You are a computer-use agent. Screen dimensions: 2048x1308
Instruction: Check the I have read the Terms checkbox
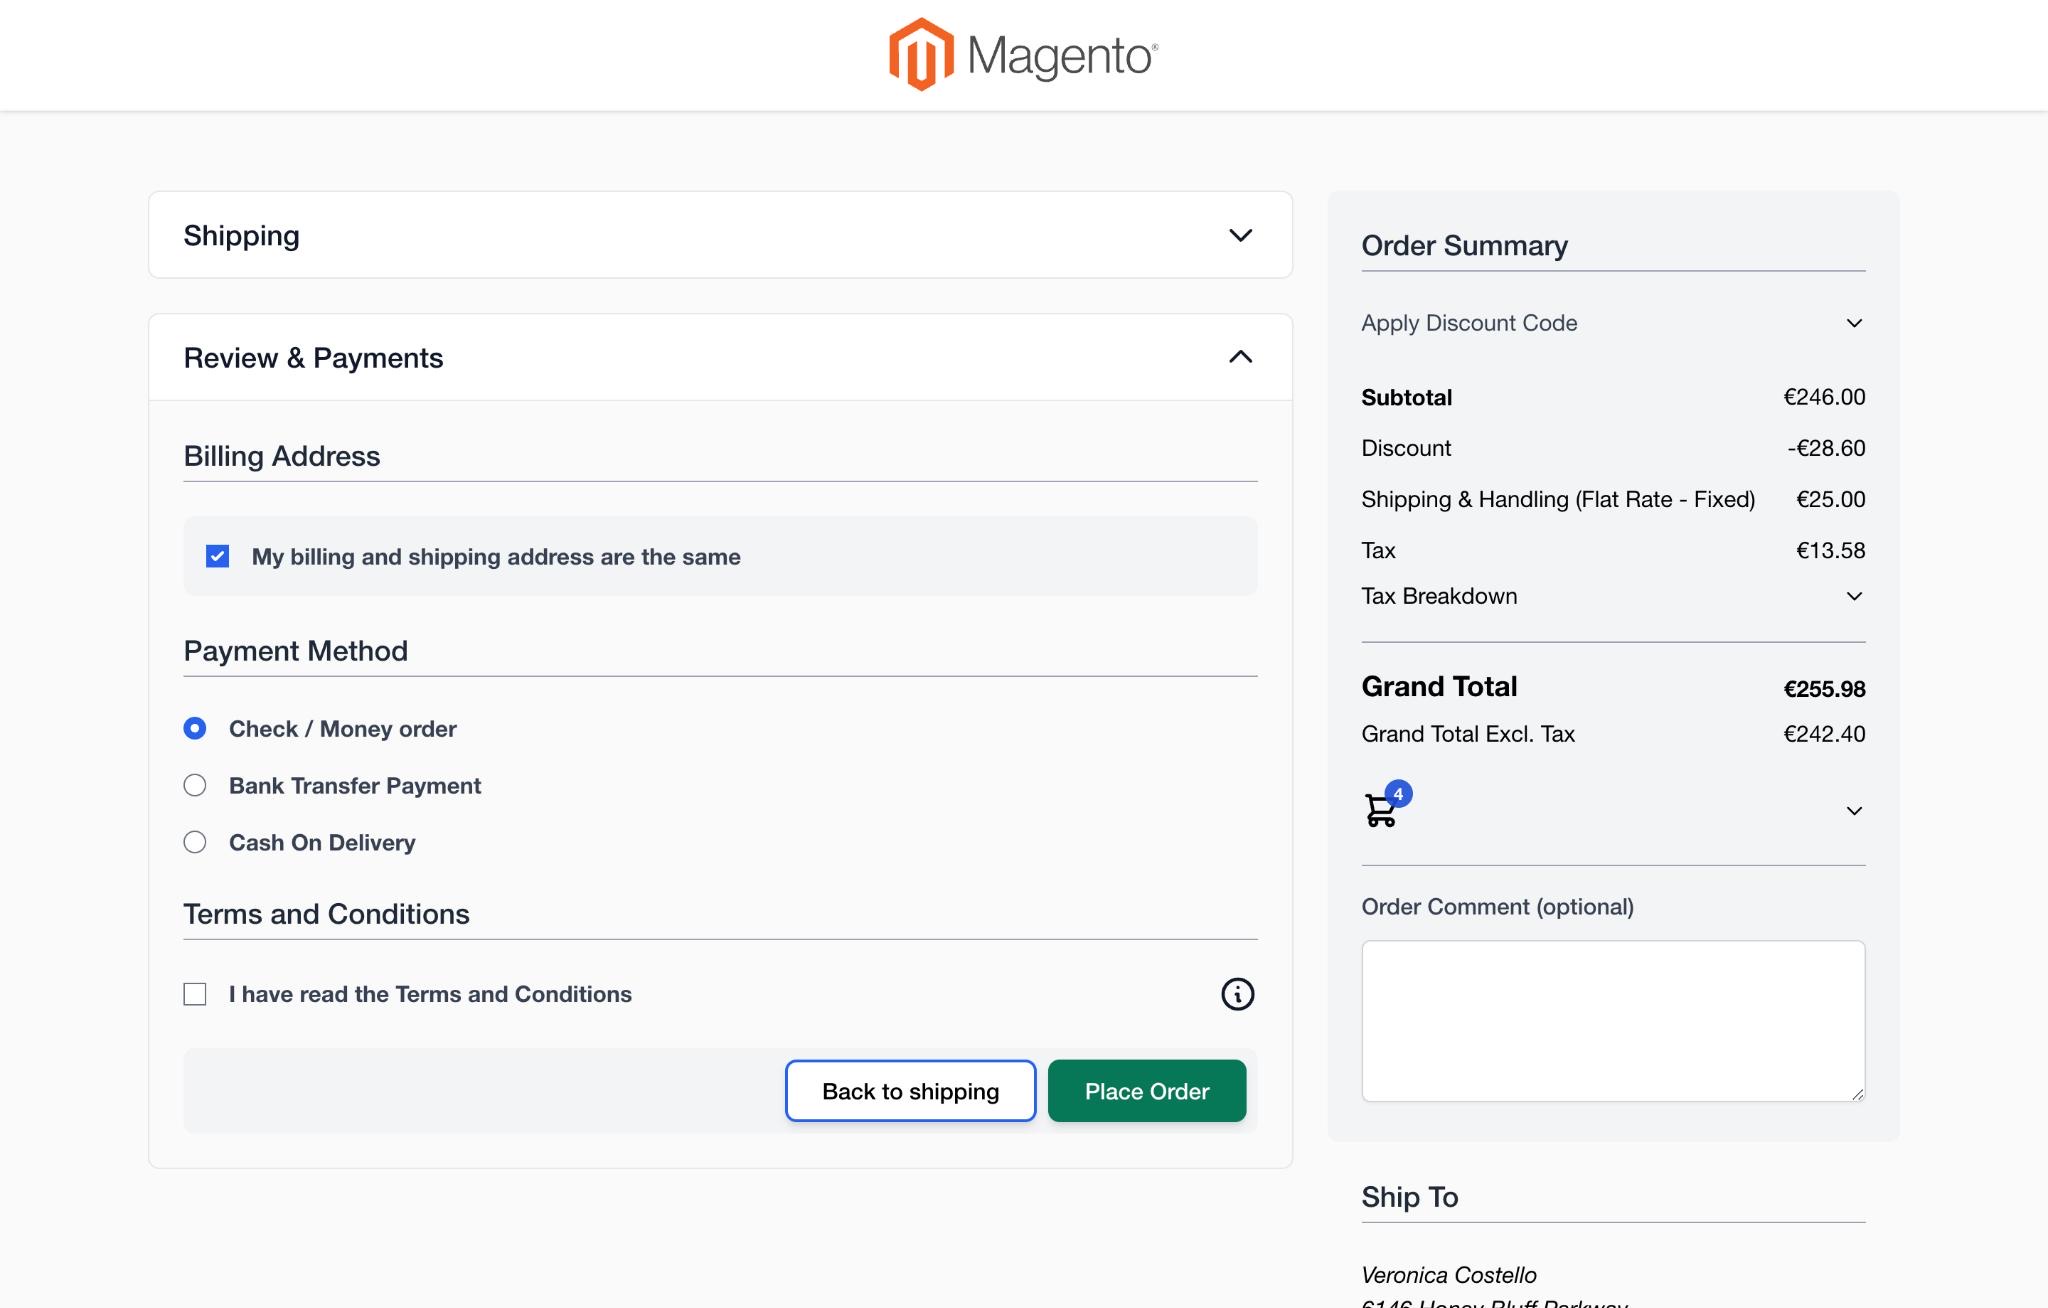pyautogui.click(x=194, y=994)
